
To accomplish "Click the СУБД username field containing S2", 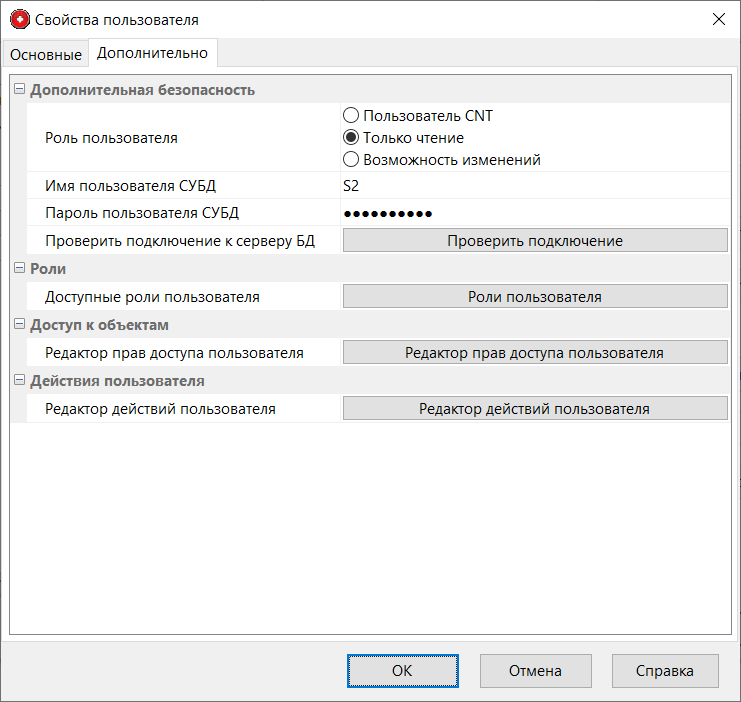I will (x=534, y=185).
